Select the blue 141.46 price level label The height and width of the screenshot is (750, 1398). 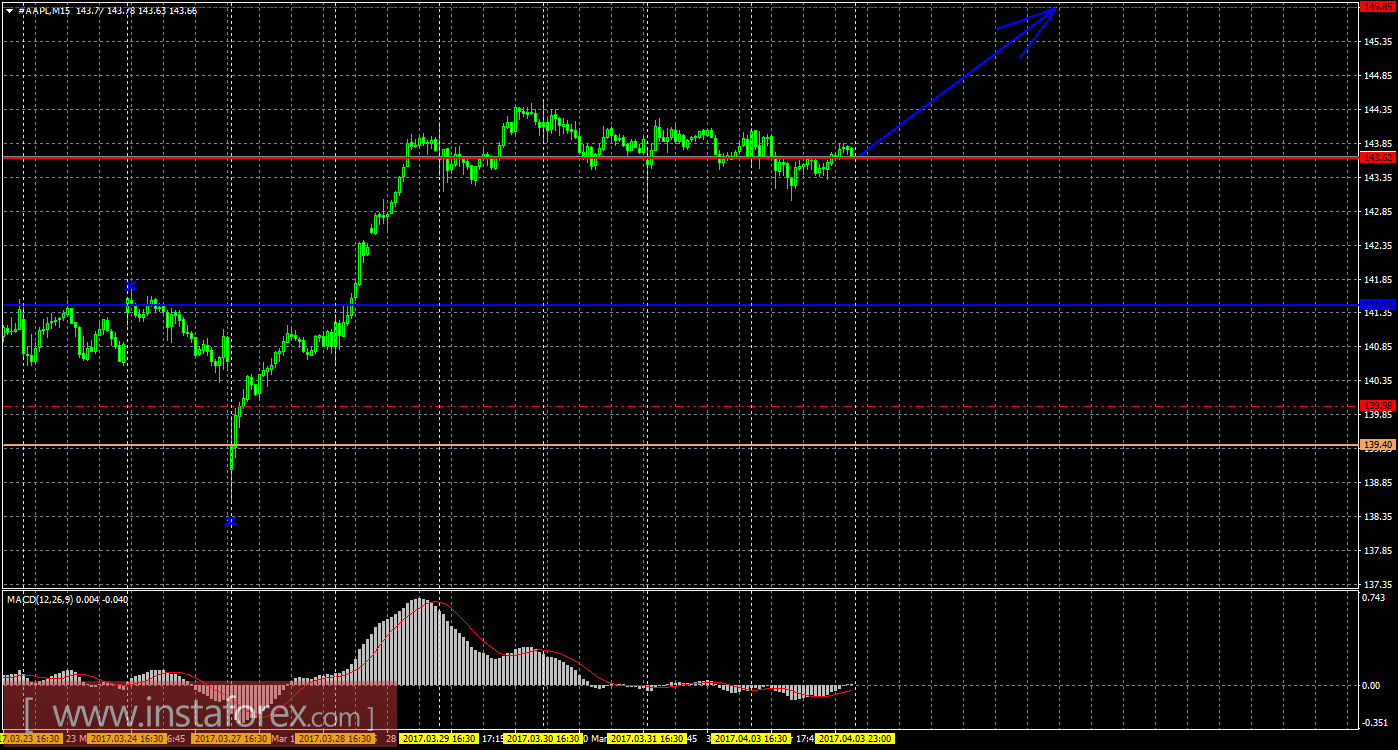coord(1379,304)
